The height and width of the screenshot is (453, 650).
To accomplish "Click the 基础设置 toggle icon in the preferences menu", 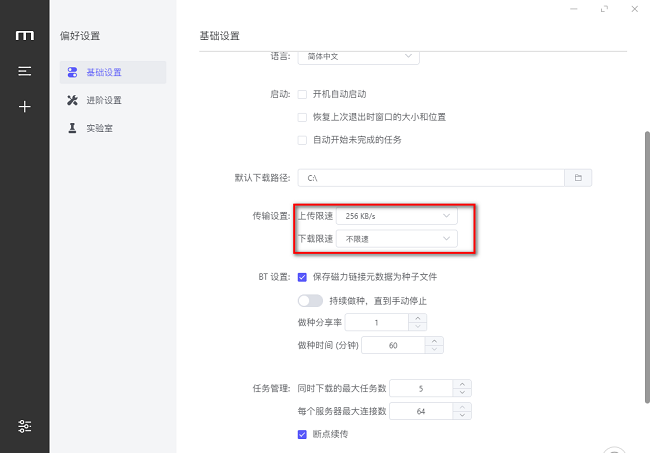I will (72, 72).
